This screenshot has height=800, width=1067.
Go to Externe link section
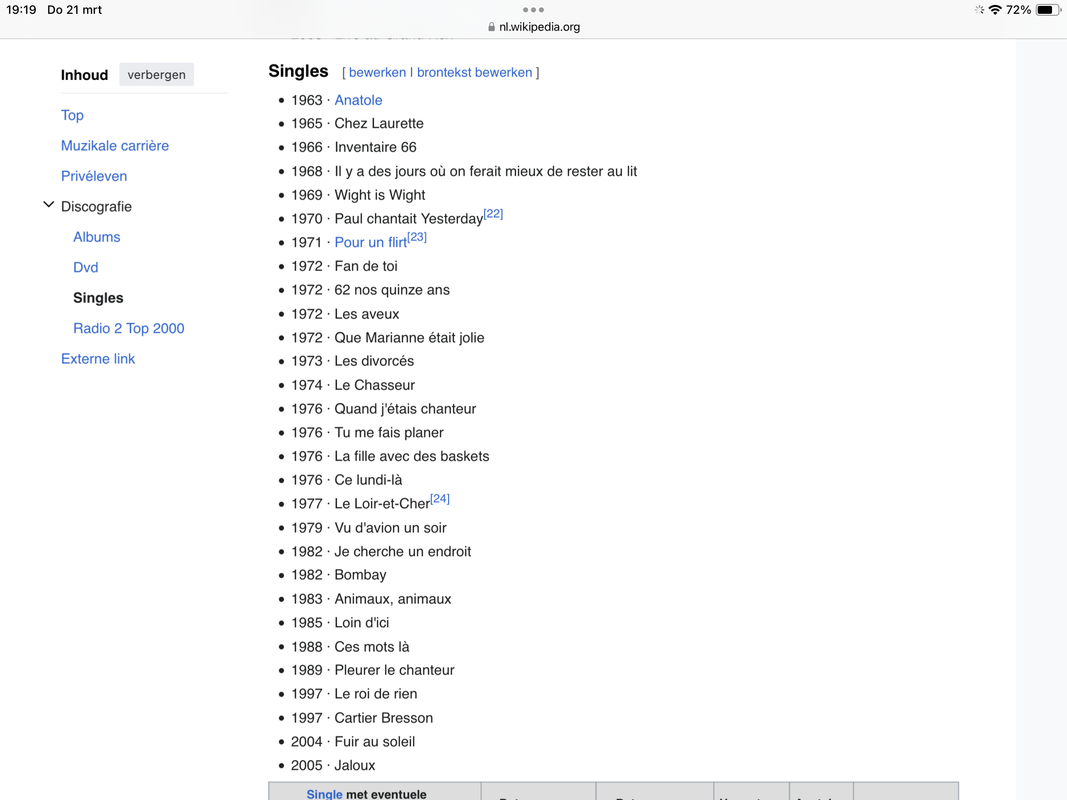pos(98,359)
